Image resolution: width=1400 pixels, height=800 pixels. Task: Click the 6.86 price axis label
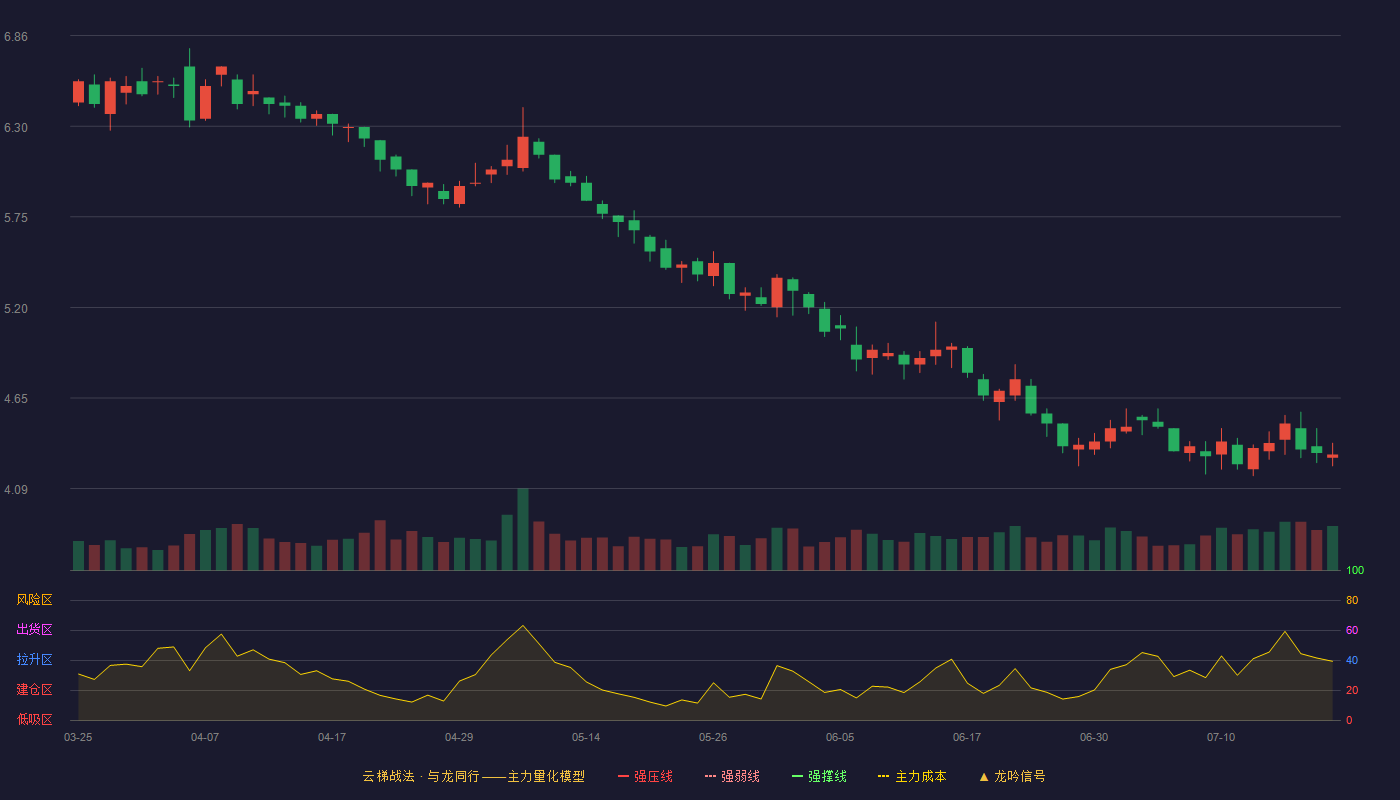(16, 37)
